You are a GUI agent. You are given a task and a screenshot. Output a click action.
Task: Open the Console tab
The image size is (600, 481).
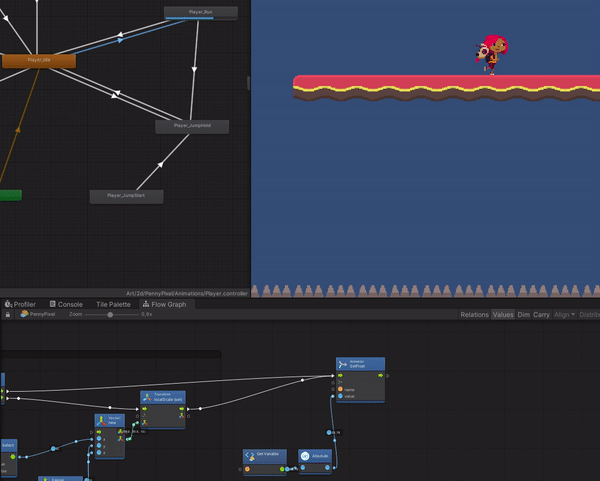point(70,304)
